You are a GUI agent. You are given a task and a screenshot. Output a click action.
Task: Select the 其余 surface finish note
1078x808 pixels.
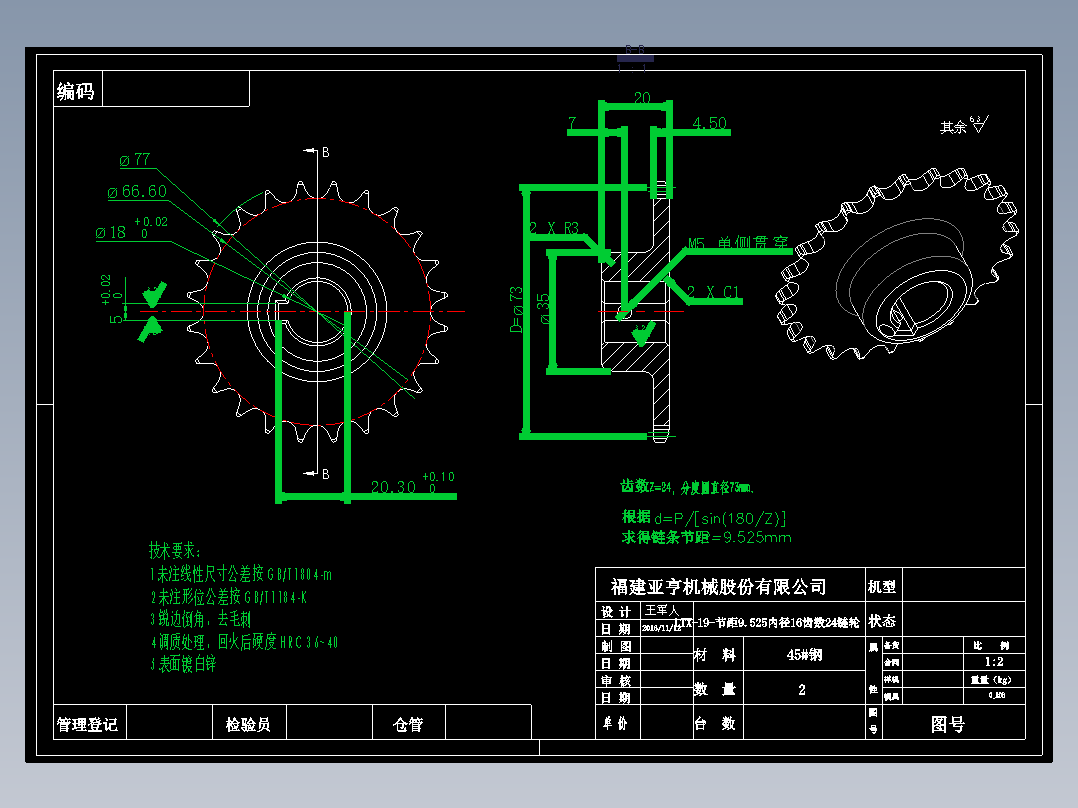[964, 125]
